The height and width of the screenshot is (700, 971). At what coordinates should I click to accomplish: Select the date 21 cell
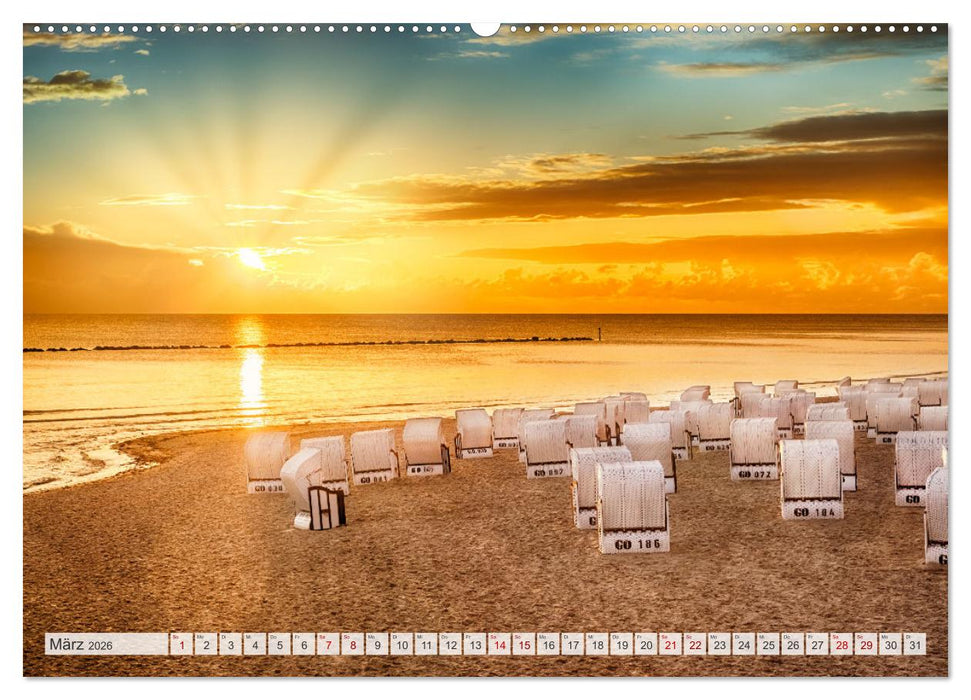(x=669, y=645)
